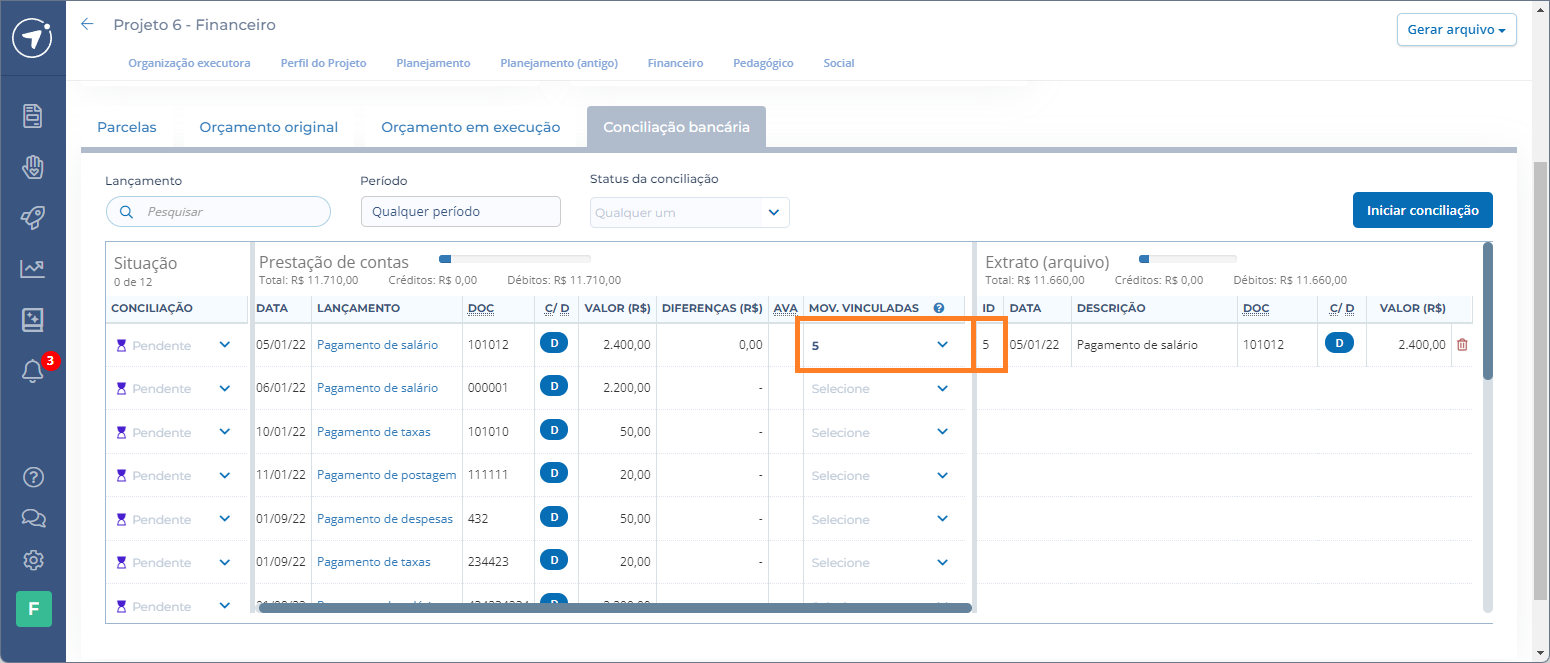This screenshot has height=663, width=1550.
Task: Sort by the DOC column header in Prestação
Action: pyautogui.click(x=481, y=308)
